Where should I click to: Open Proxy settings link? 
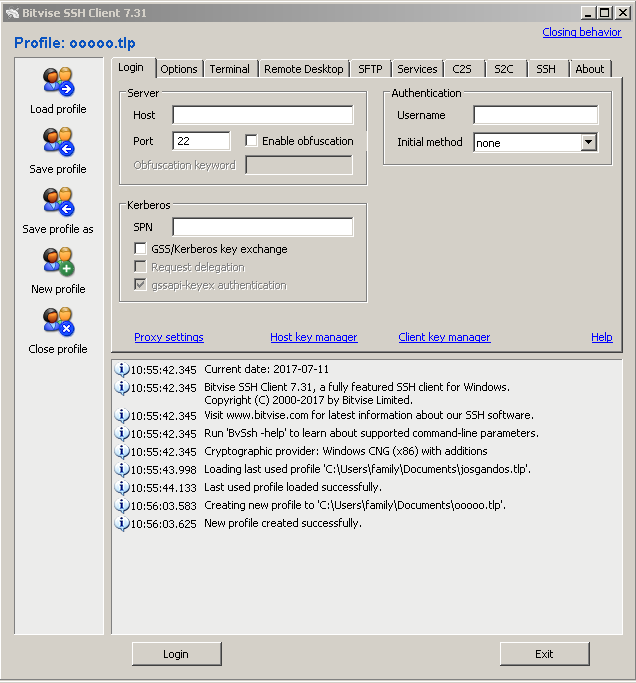[169, 337]
